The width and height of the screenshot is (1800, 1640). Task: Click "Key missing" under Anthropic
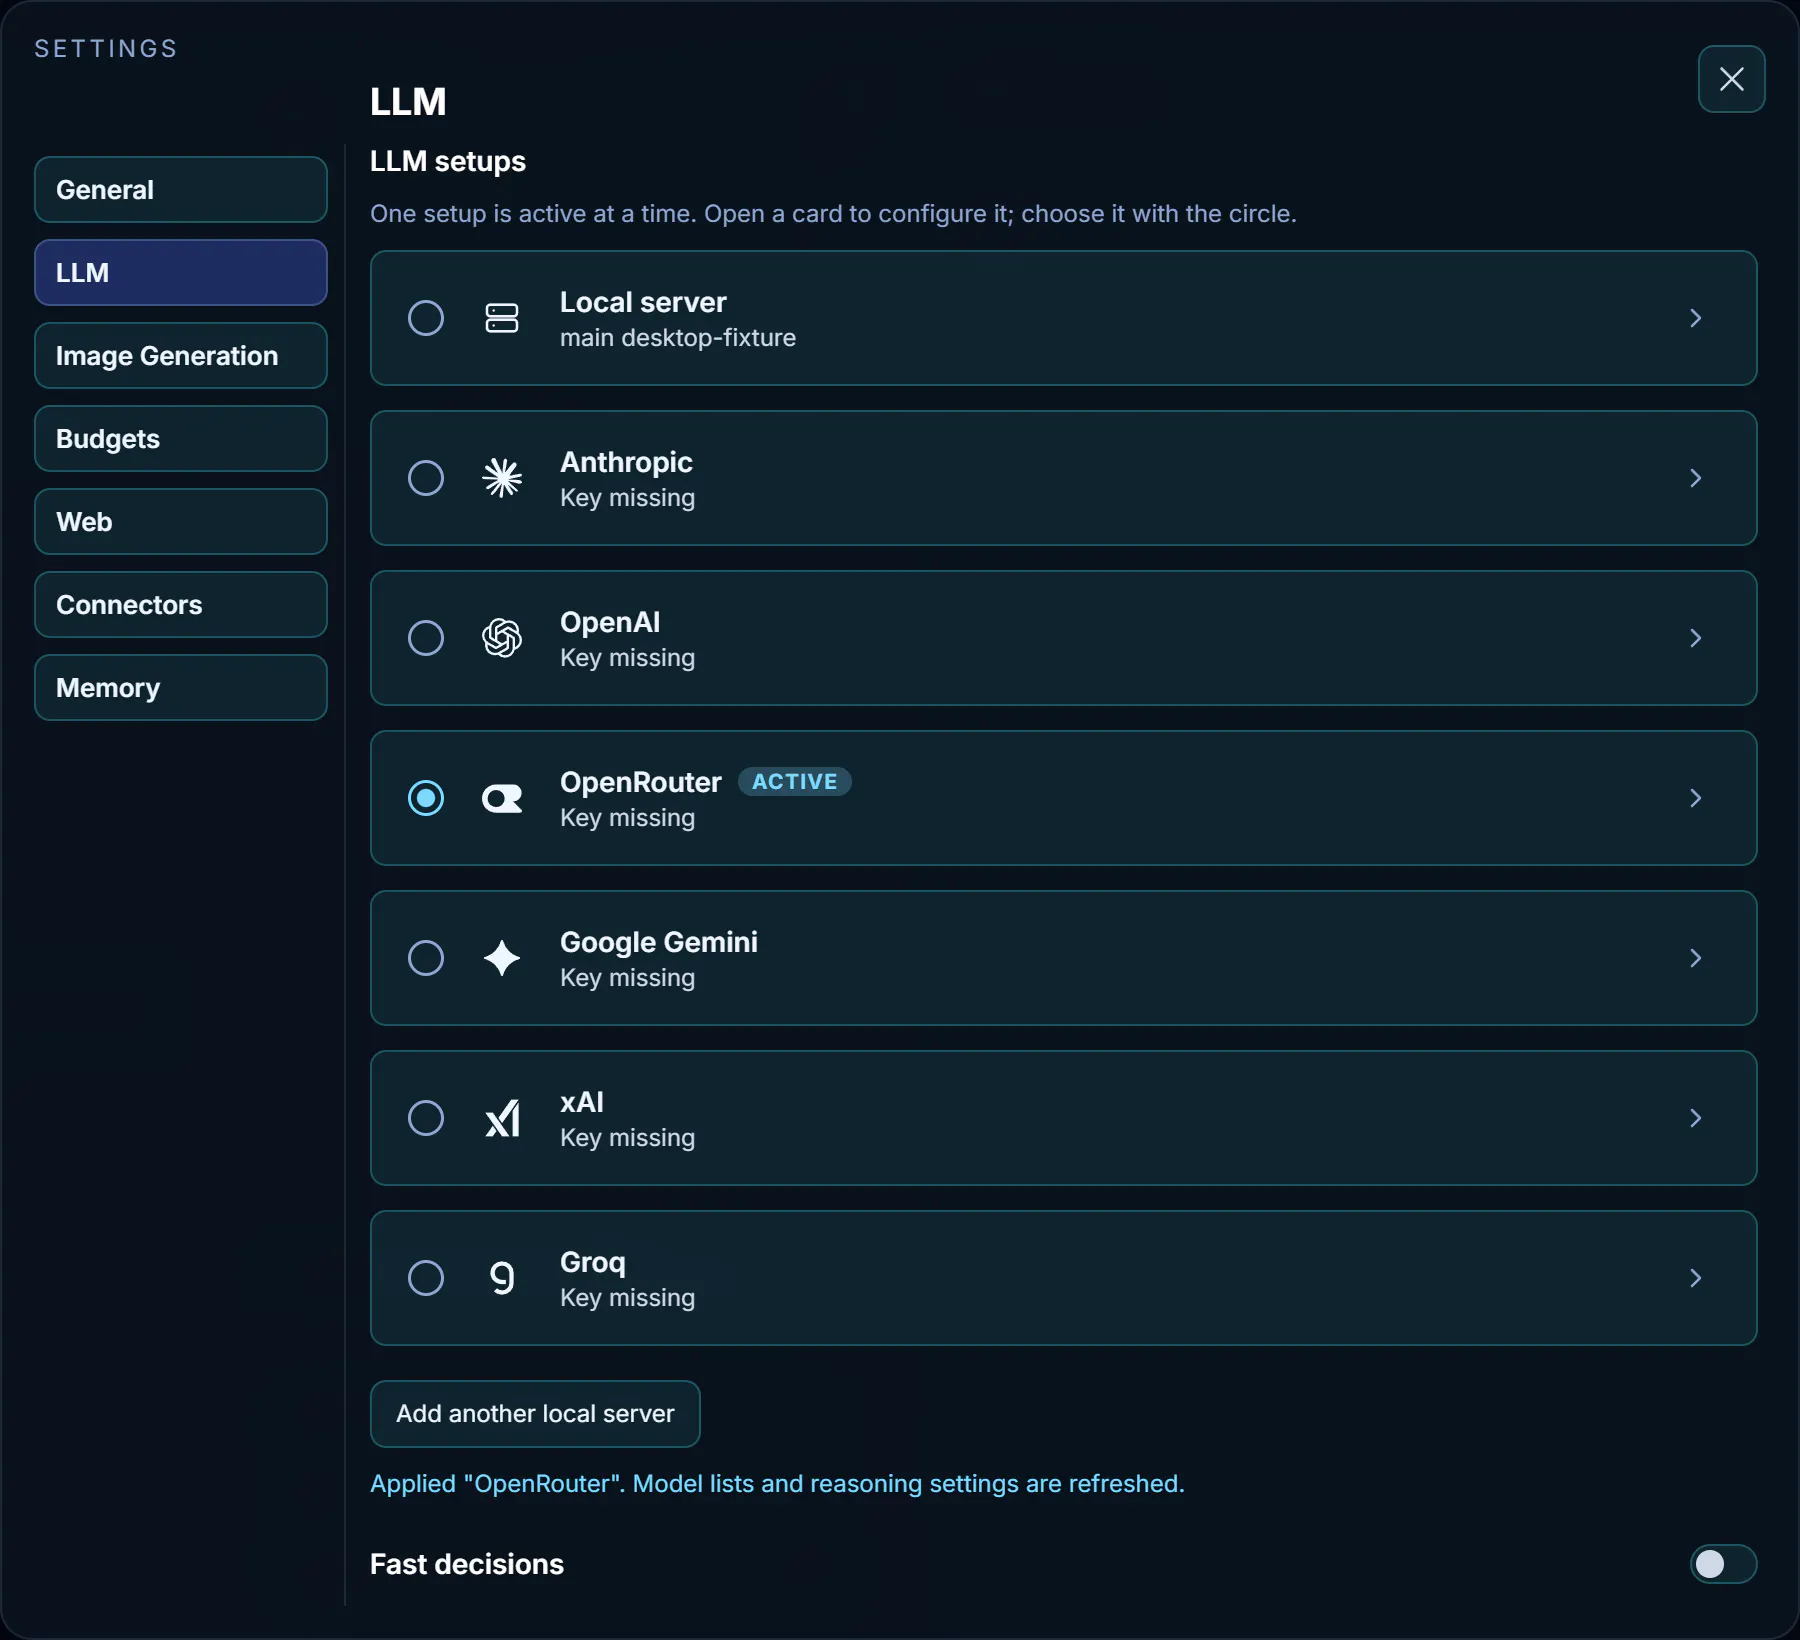pos(627,498)
